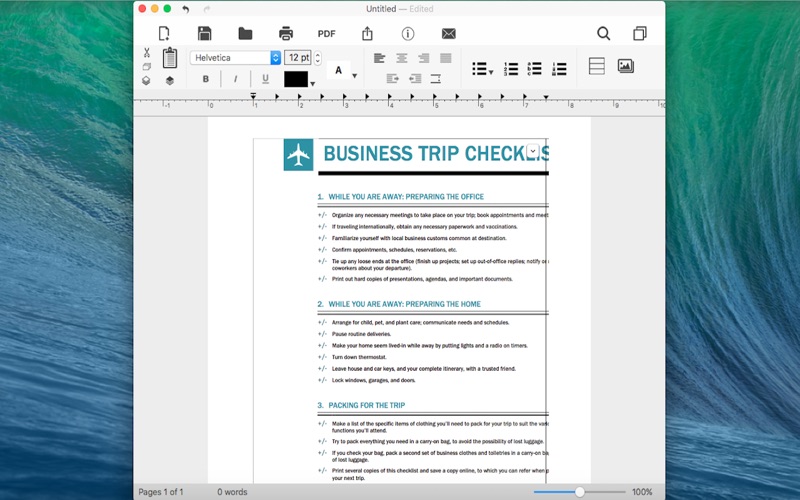This screenshot has width=800, height=500.
Task: Click the 12 pt font size field
Action: point(297,58)
